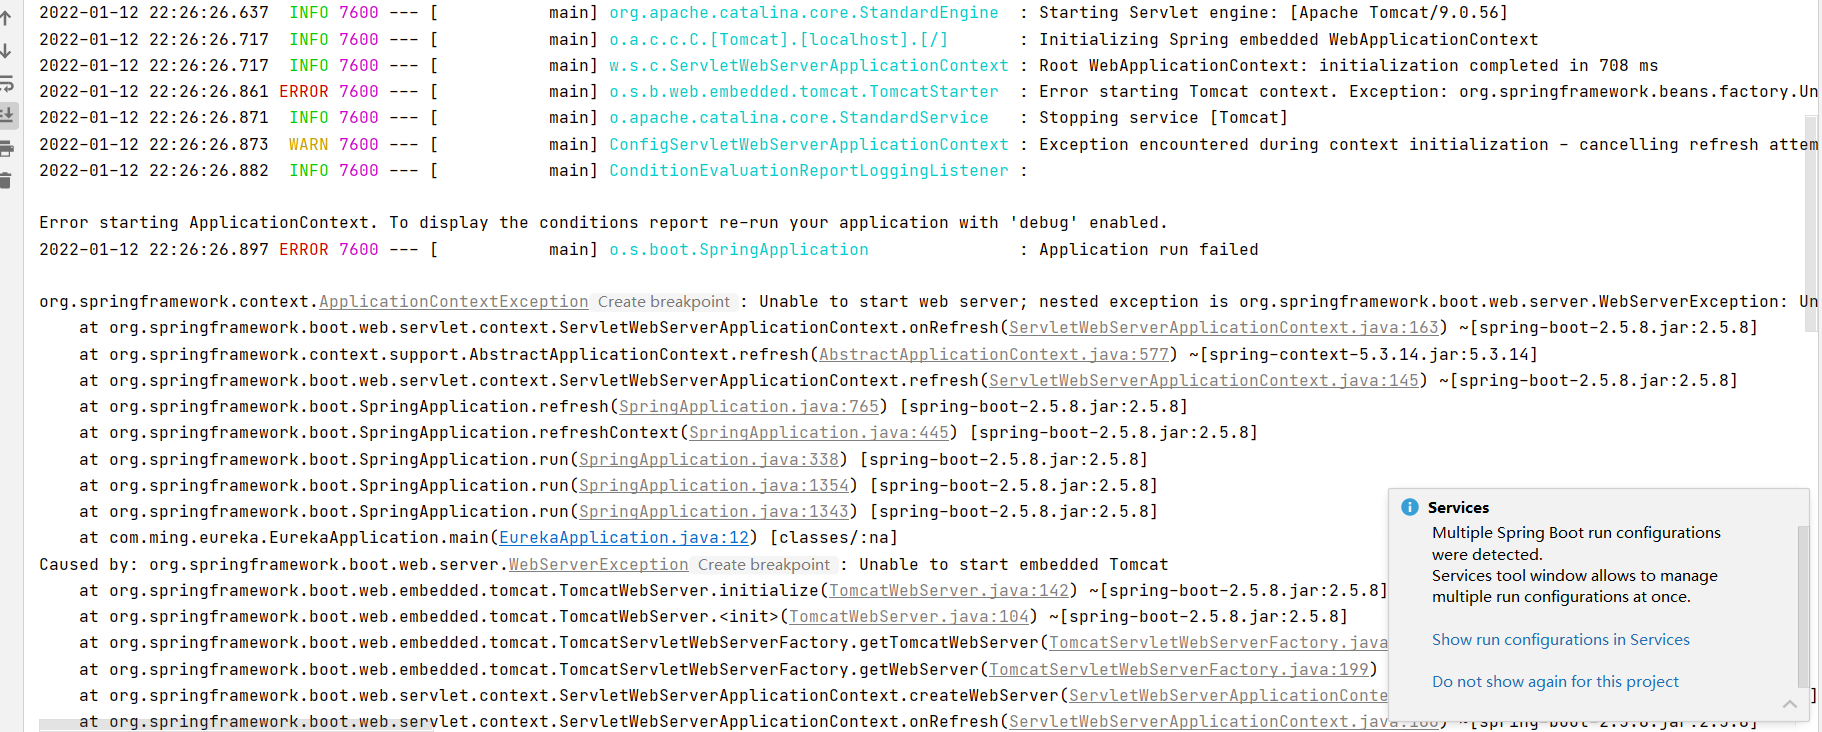Click ConditionEvaluationReportLoggingListener logger name

click(809, 171)
